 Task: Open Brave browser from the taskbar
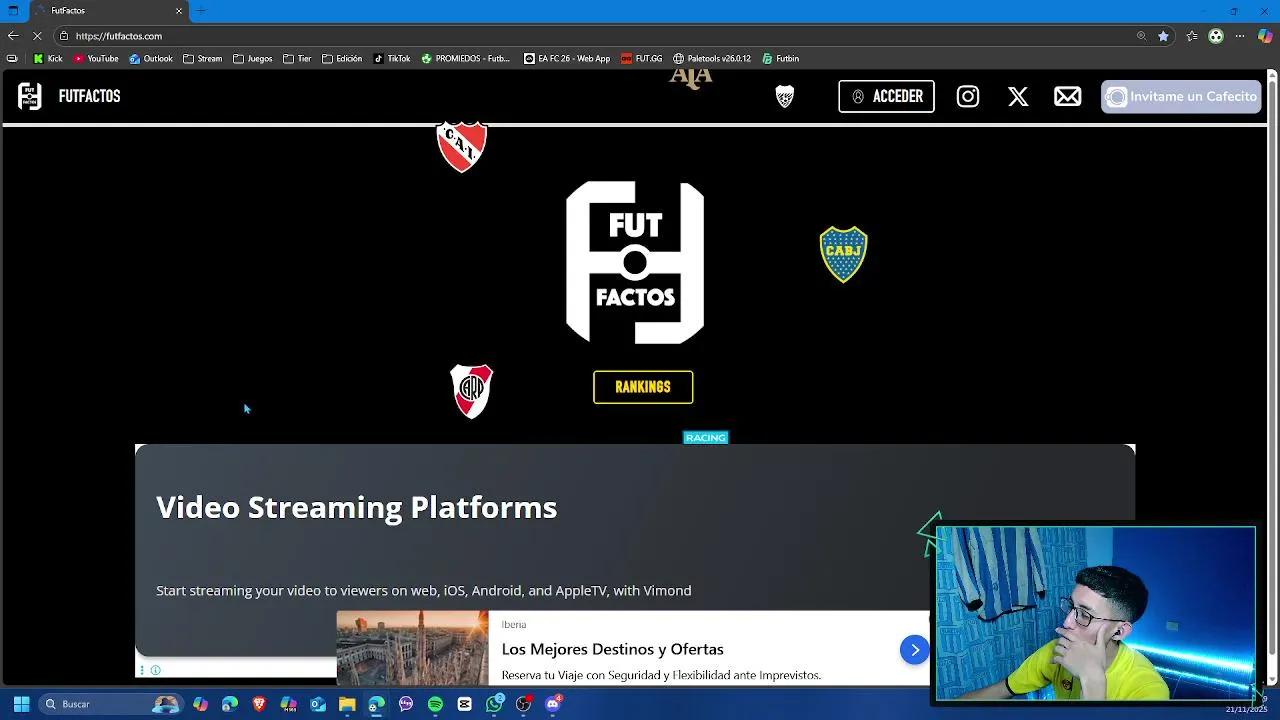point(260,704)
